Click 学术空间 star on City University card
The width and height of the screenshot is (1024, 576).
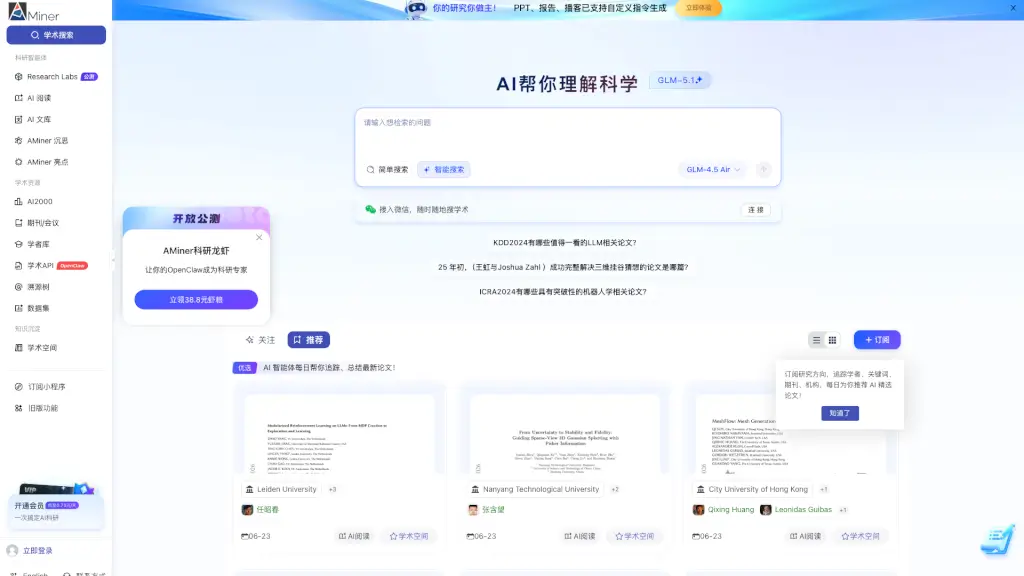[860, 536]
